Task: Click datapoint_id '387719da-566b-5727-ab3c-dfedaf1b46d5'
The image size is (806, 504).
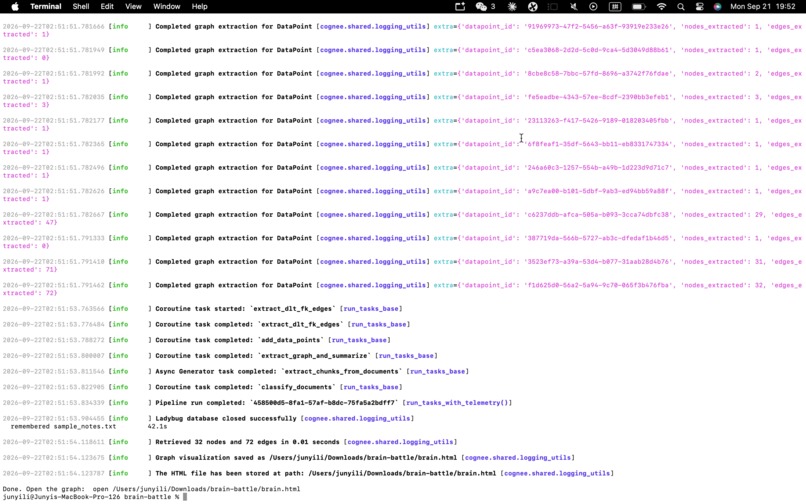Action: coord(597,238)
